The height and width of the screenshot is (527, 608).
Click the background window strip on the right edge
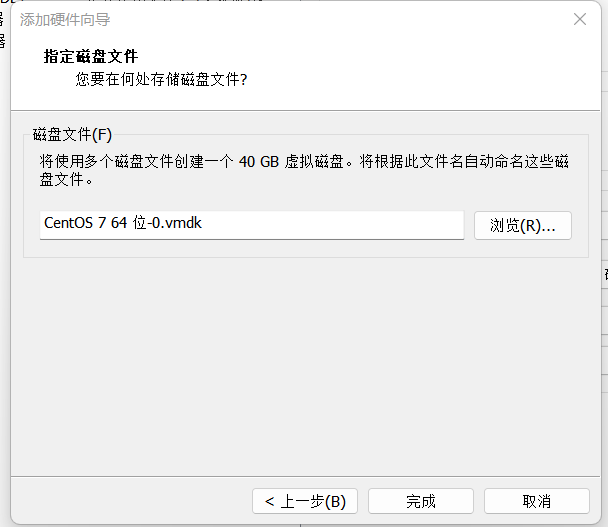pos(604,300)
